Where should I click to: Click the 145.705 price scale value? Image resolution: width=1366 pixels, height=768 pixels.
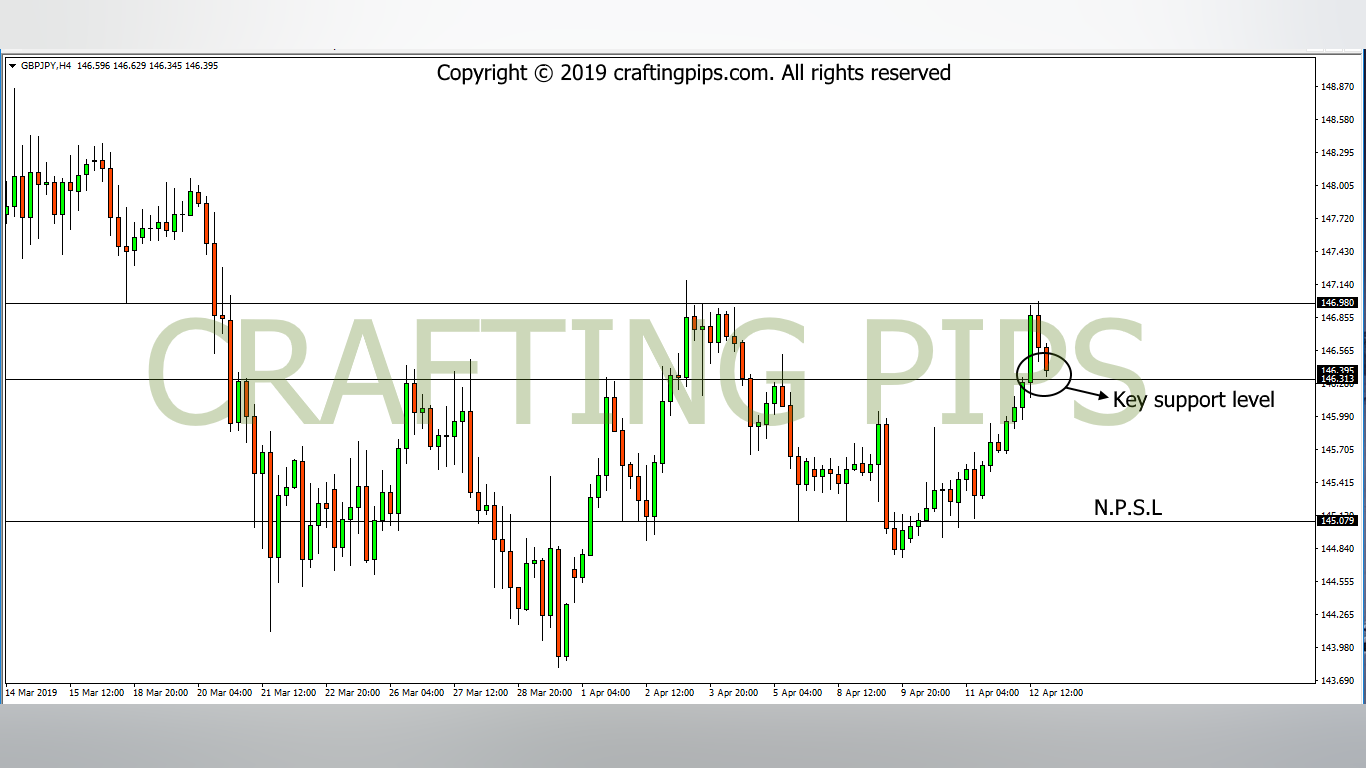point(1337,450)
